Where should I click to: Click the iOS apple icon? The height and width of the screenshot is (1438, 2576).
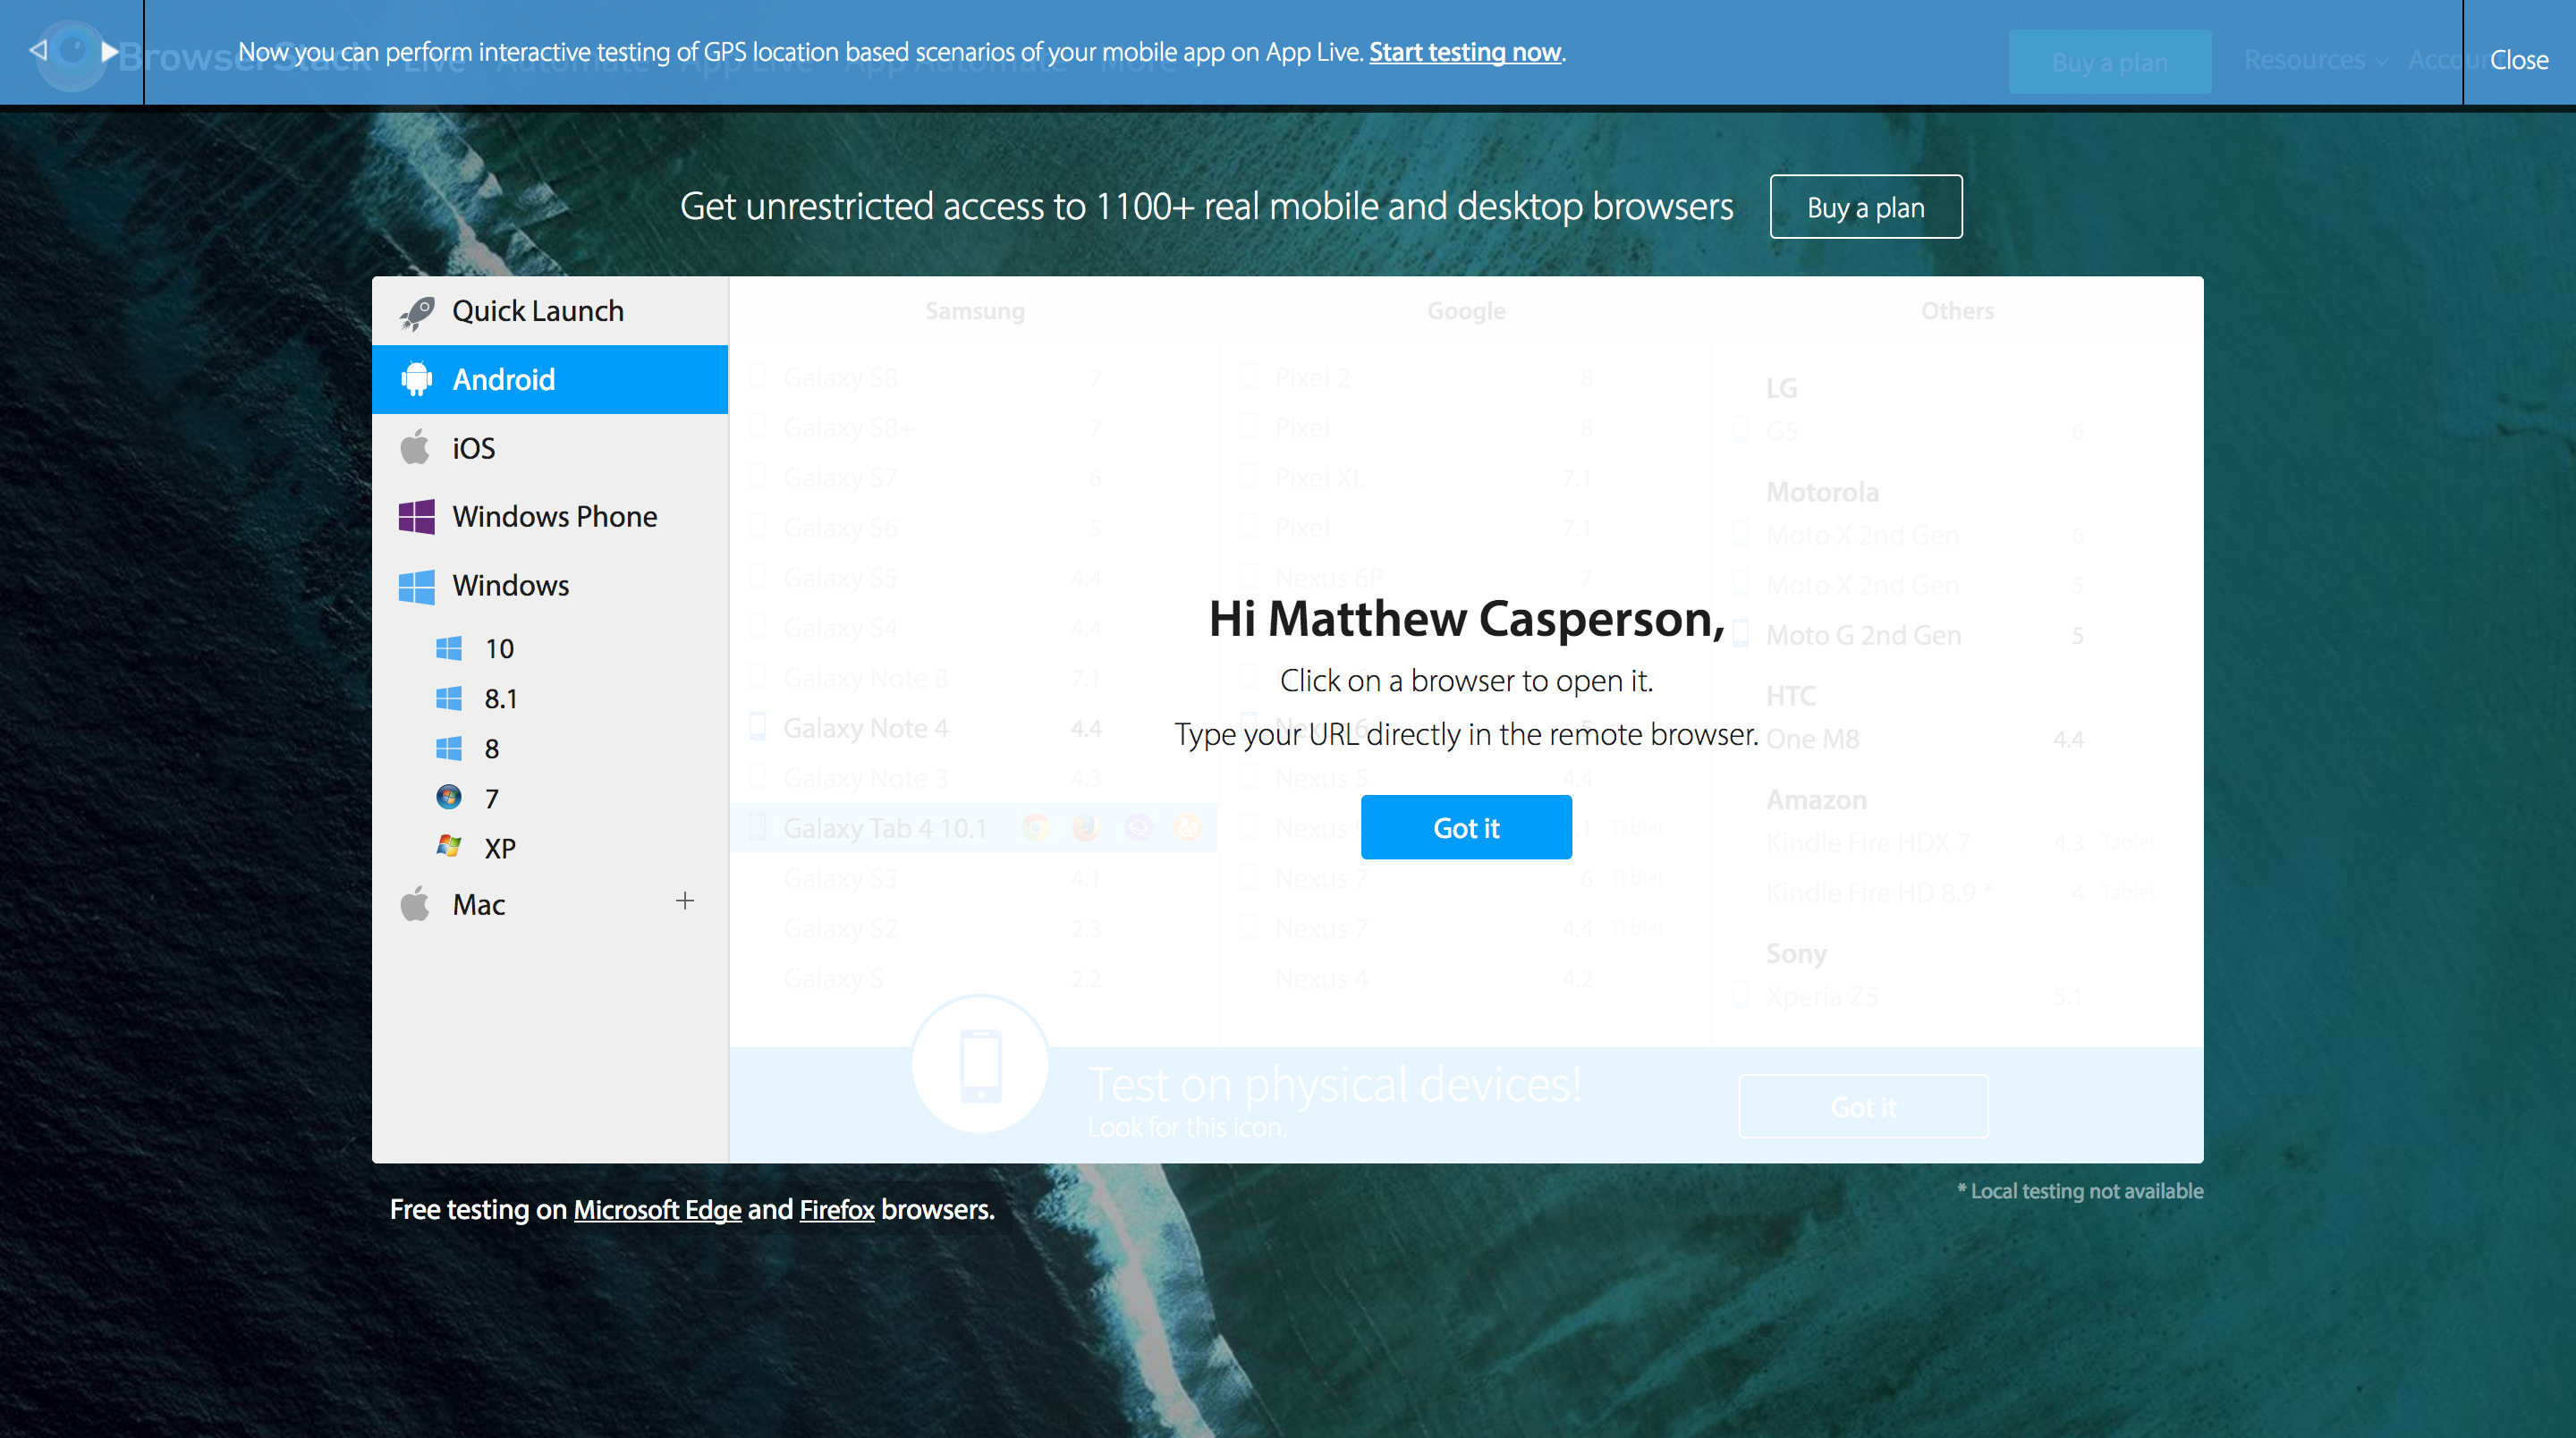pyautogui.click(x=415, y=447)
